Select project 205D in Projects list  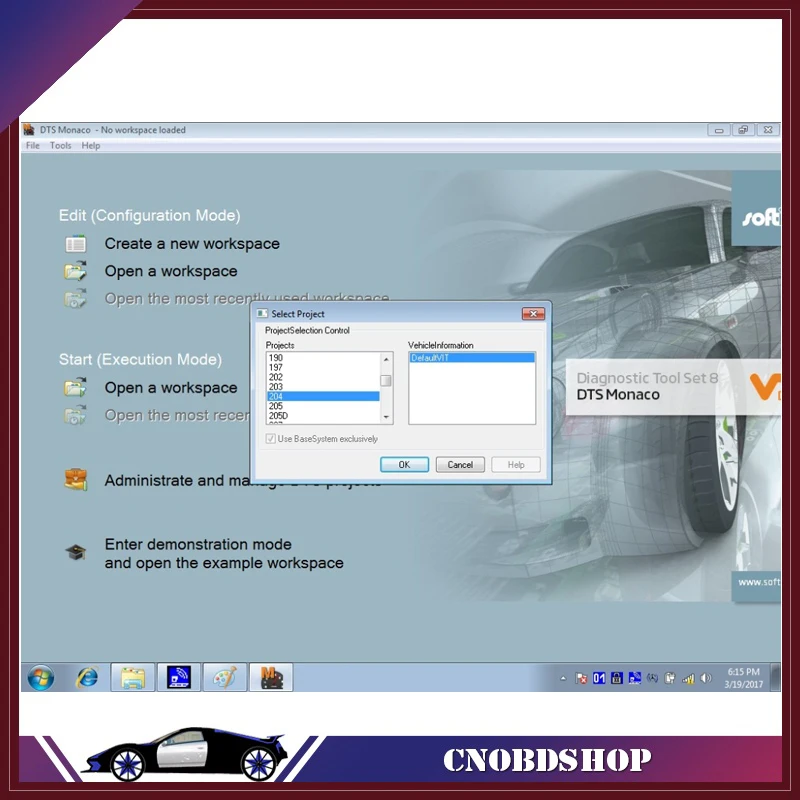coord(323,416)
